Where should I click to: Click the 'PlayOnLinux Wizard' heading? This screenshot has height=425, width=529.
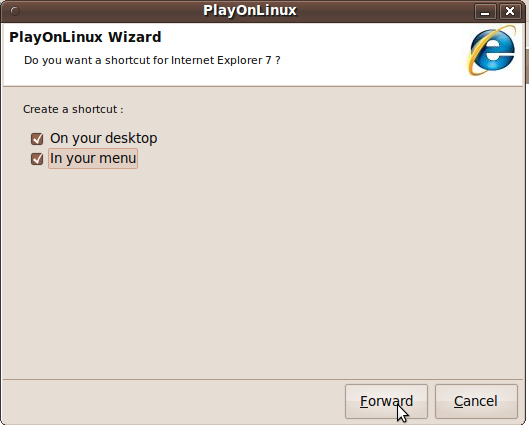(x=85, y=37)
